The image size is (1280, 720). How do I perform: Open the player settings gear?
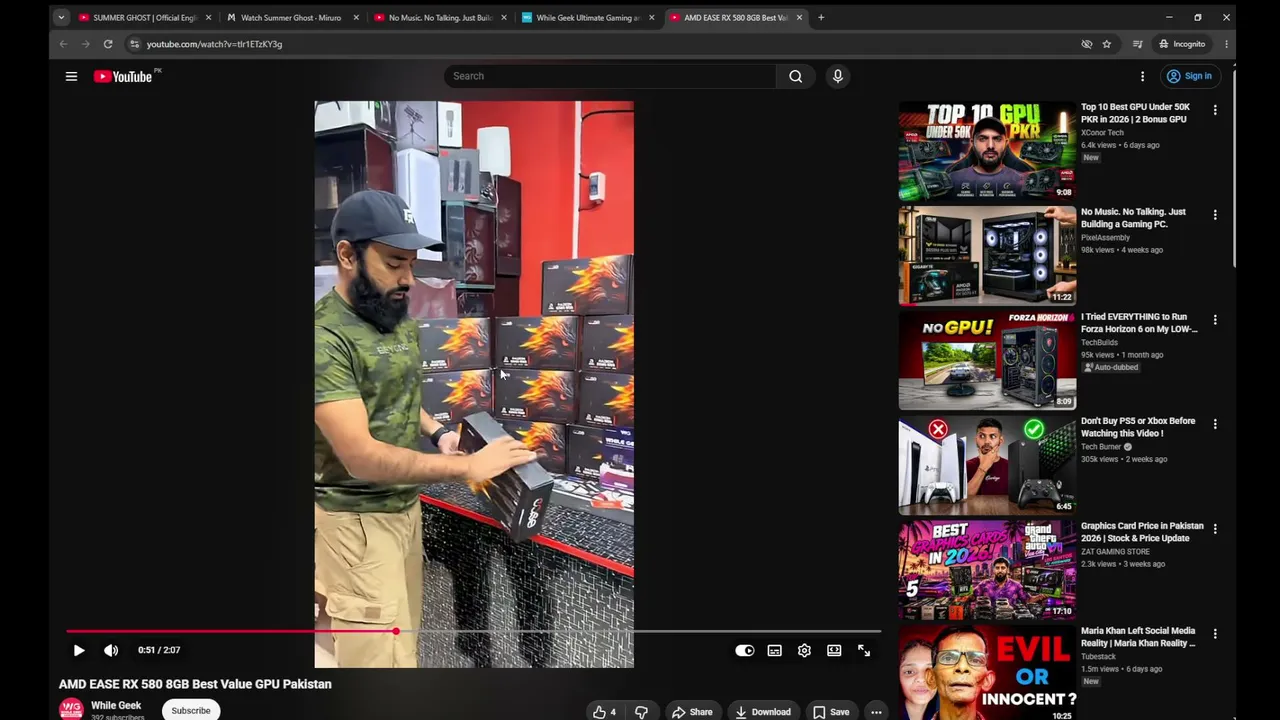point(804,650)
